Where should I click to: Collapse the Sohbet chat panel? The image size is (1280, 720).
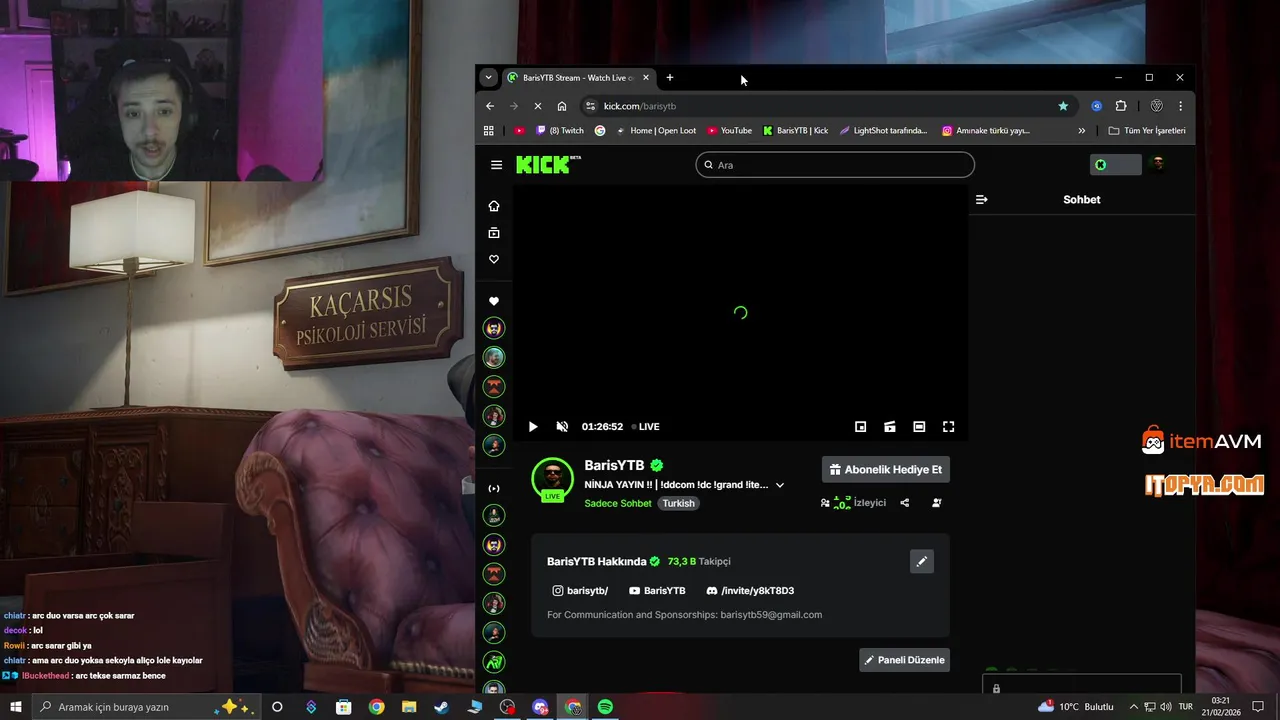click(982, 199)
